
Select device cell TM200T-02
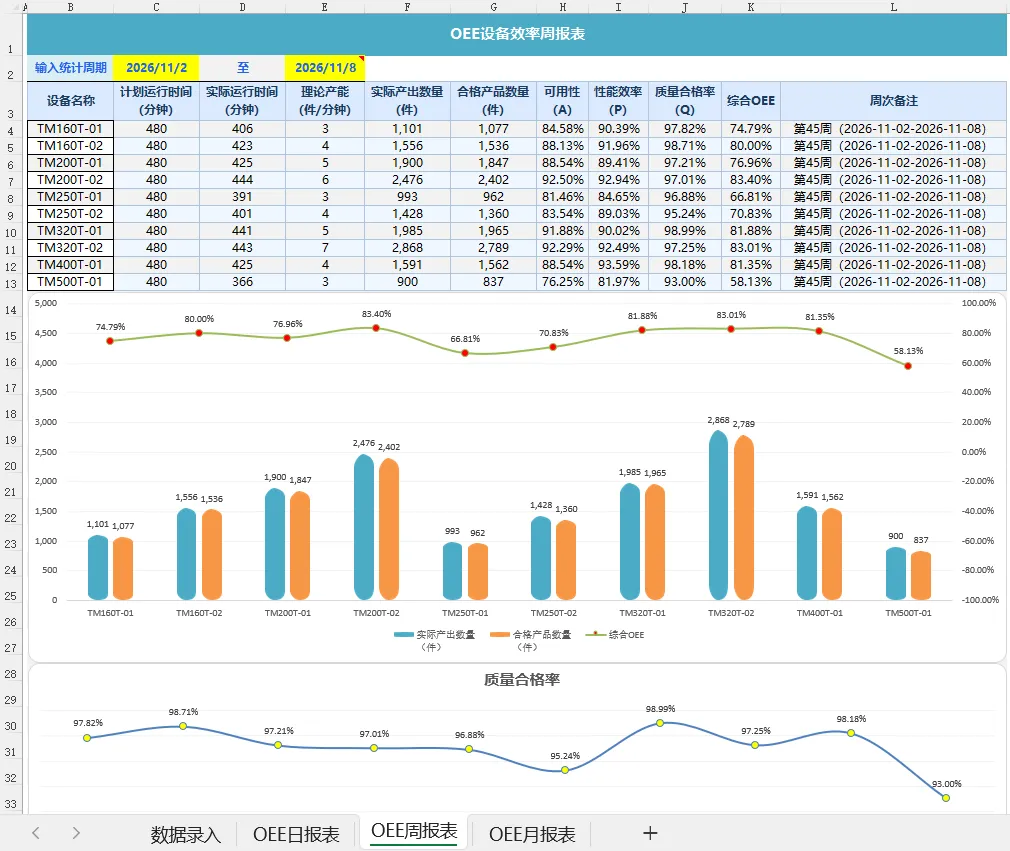click(x=70, y=180)
